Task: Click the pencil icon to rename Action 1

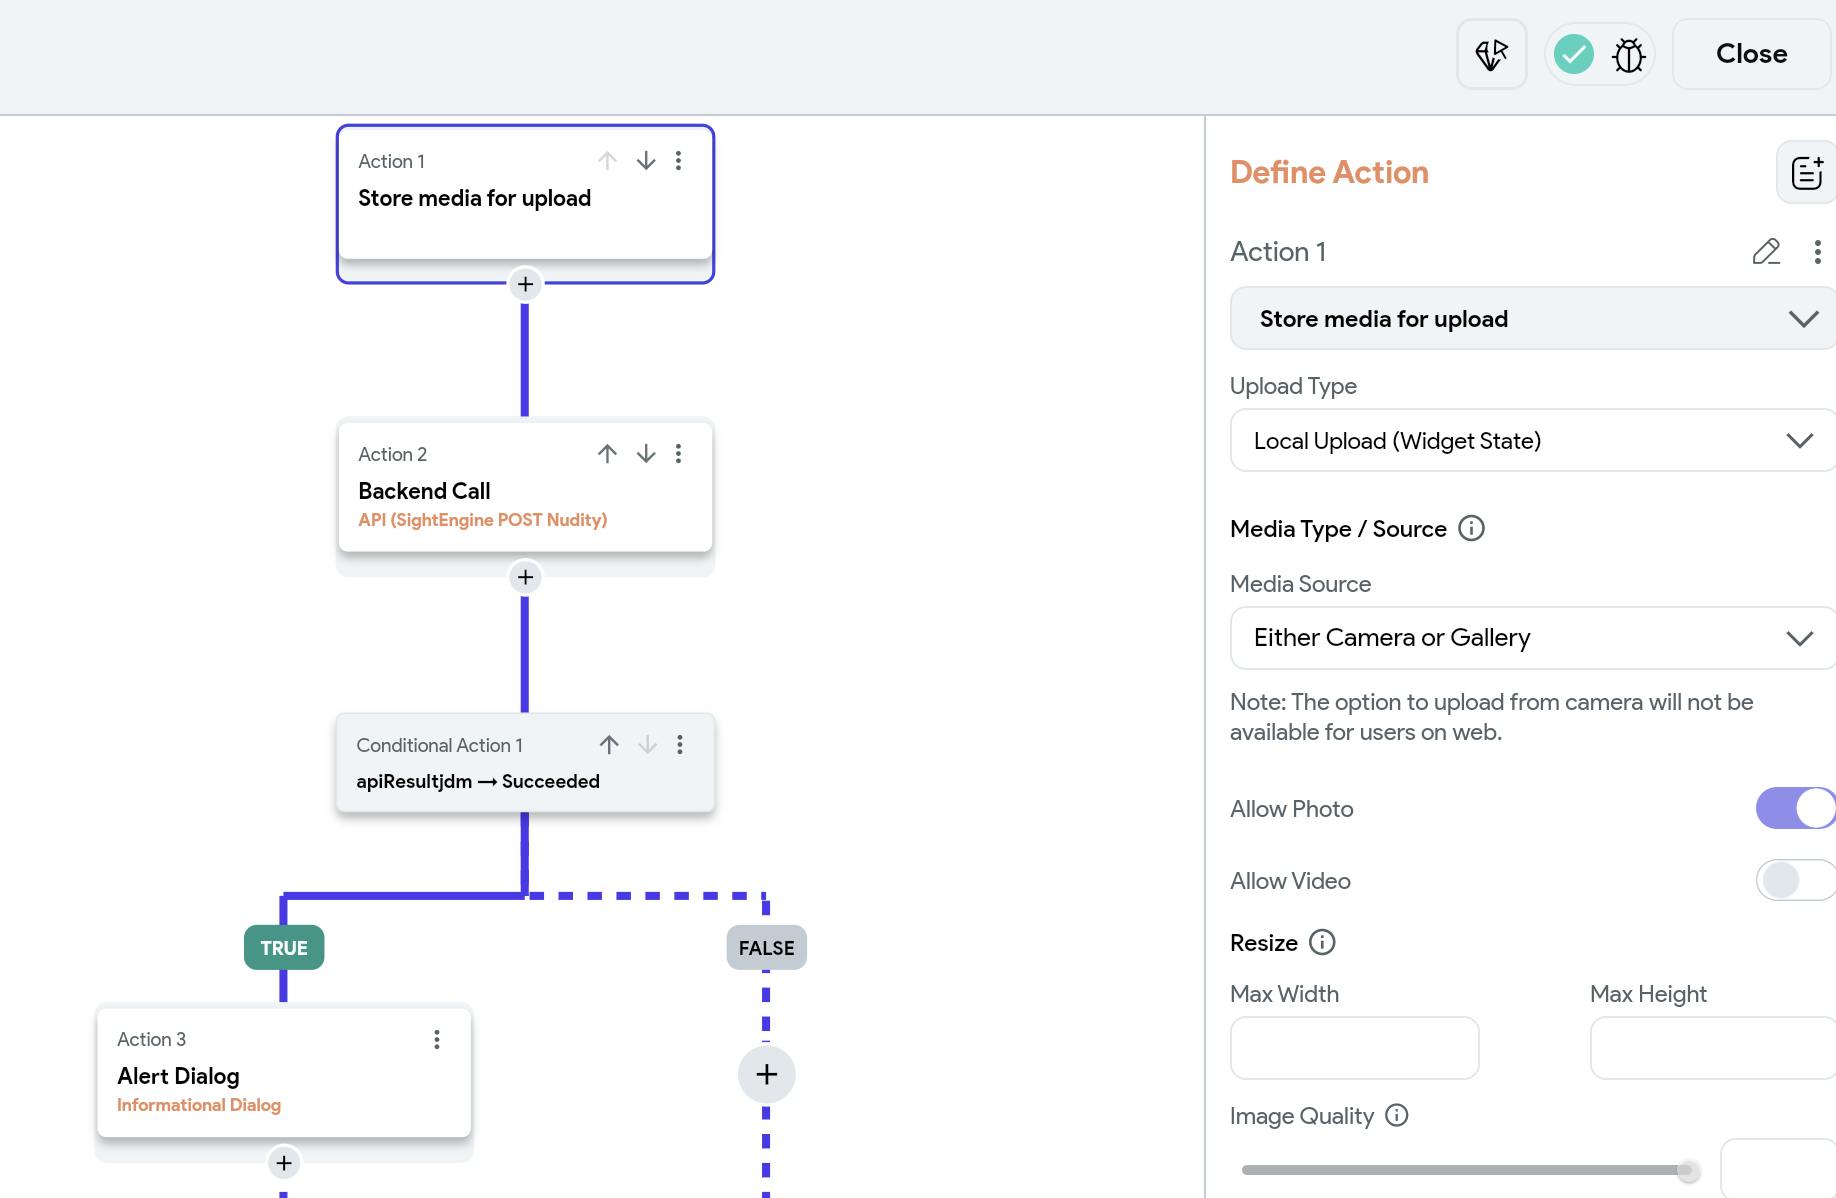Action: click(x=1766, y=252)
